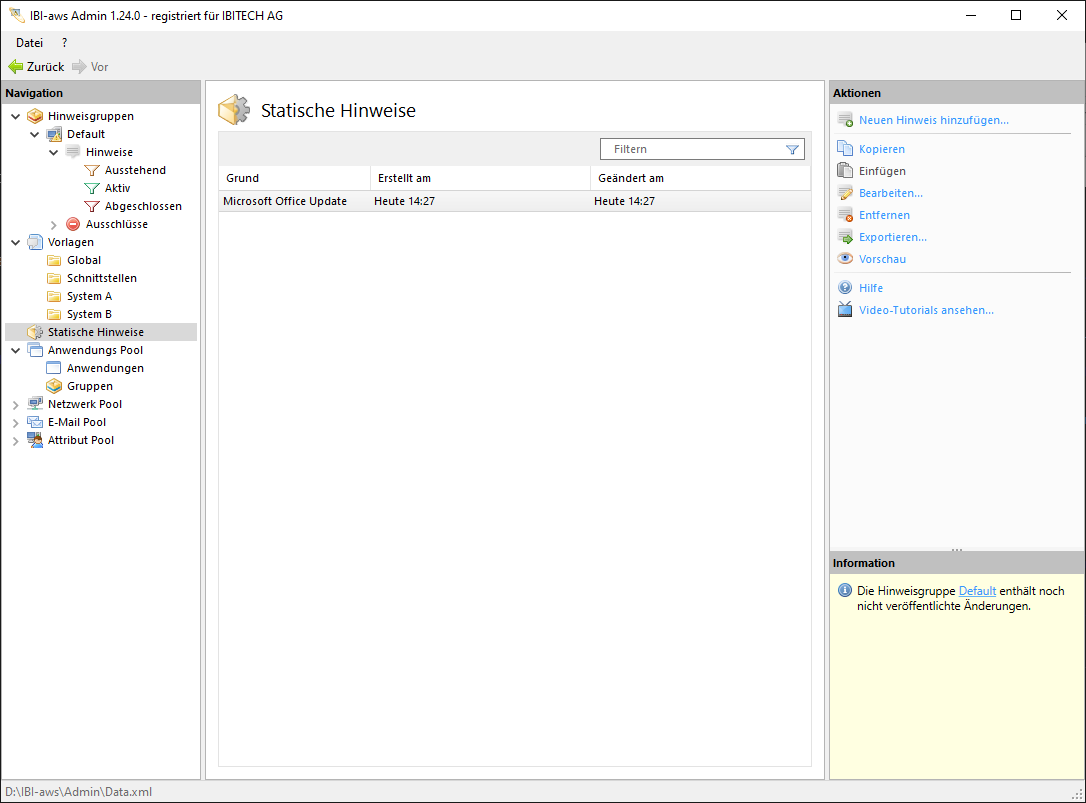
Task: Click the Kopieren action icon
Action: [845, 149]
